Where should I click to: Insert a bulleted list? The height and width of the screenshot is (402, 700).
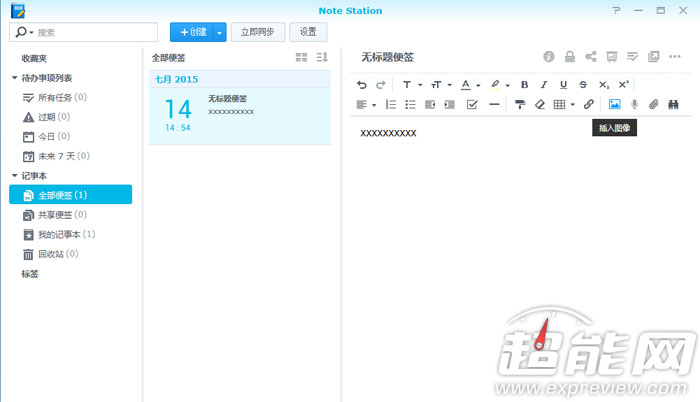[410, 105]
